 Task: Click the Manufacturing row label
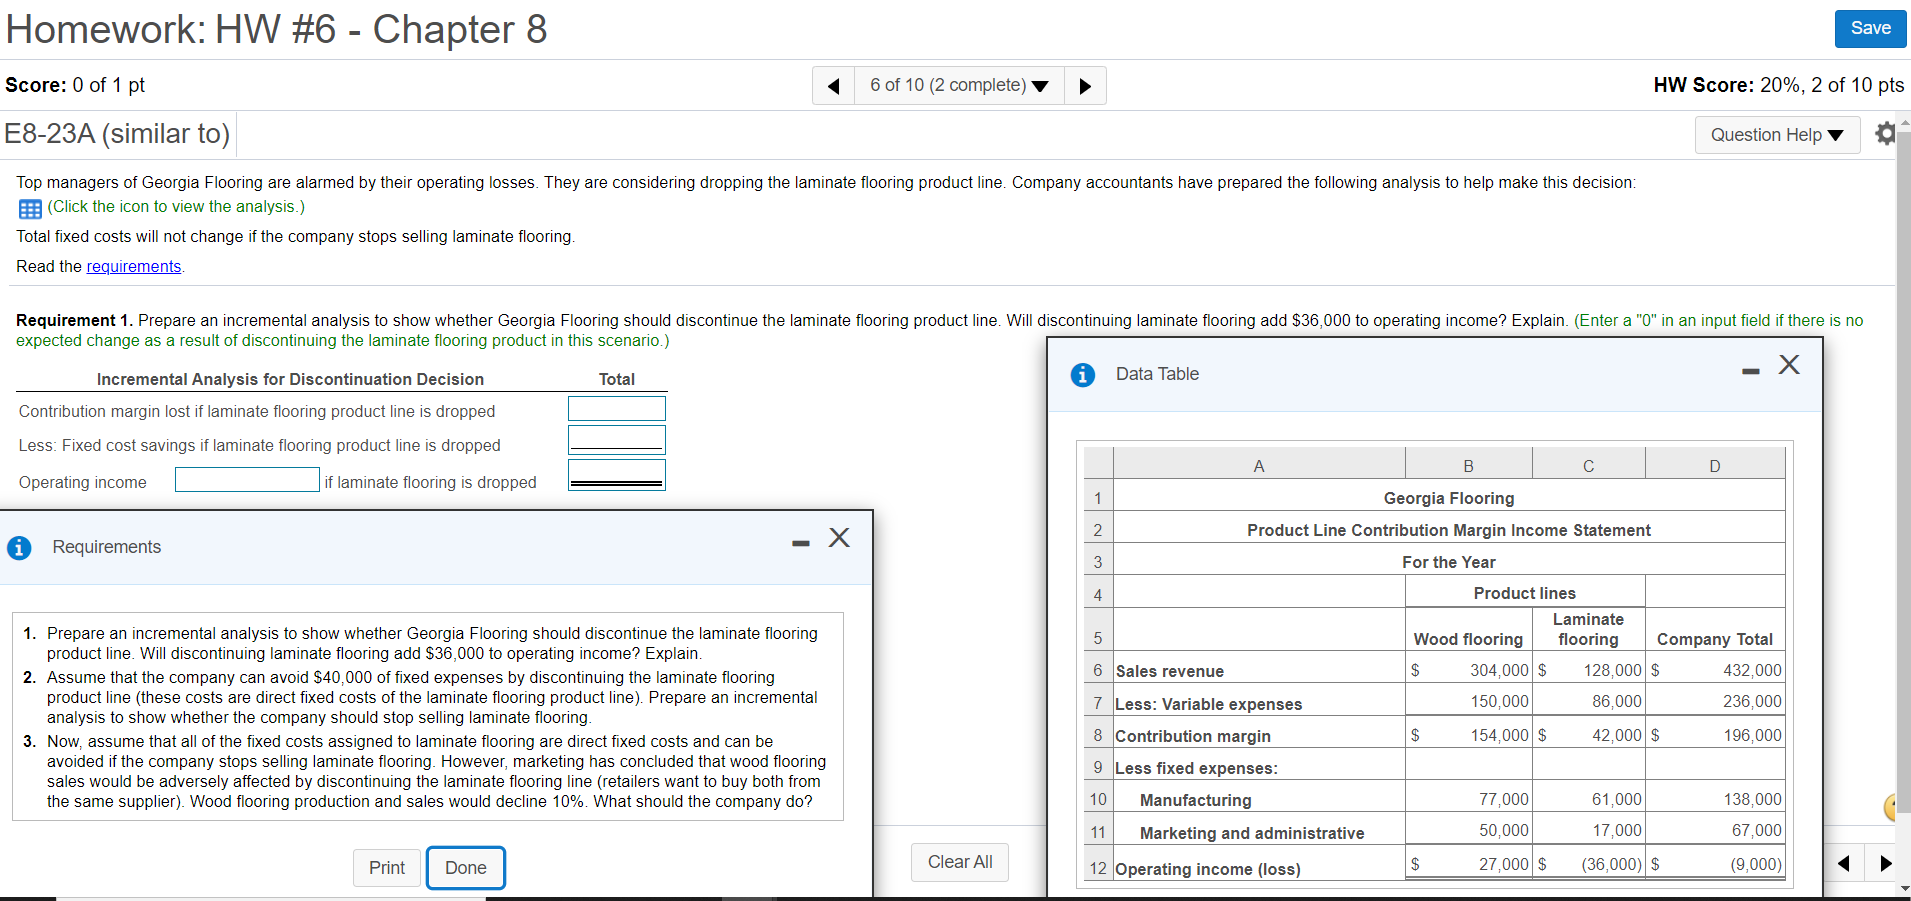(1196, 800)
